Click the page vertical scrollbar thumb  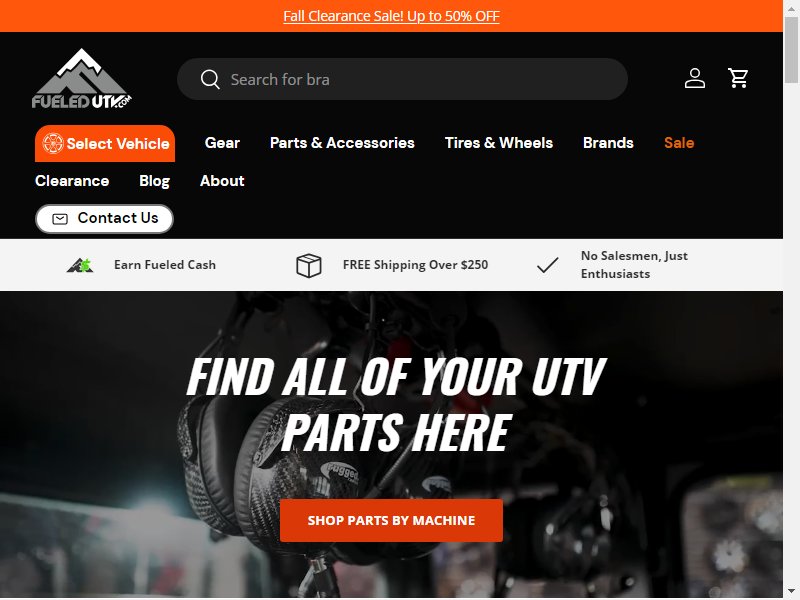(x=791, y=49)
